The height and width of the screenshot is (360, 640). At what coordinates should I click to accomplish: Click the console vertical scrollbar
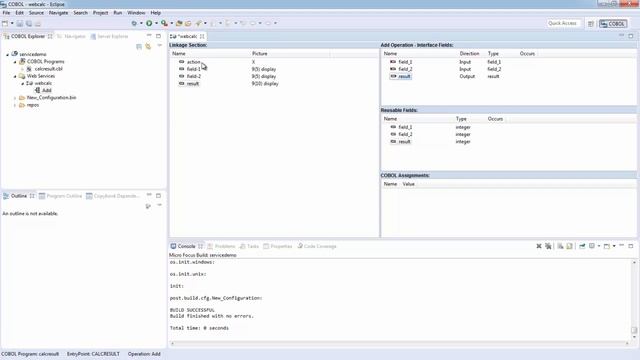click(634, 300)
